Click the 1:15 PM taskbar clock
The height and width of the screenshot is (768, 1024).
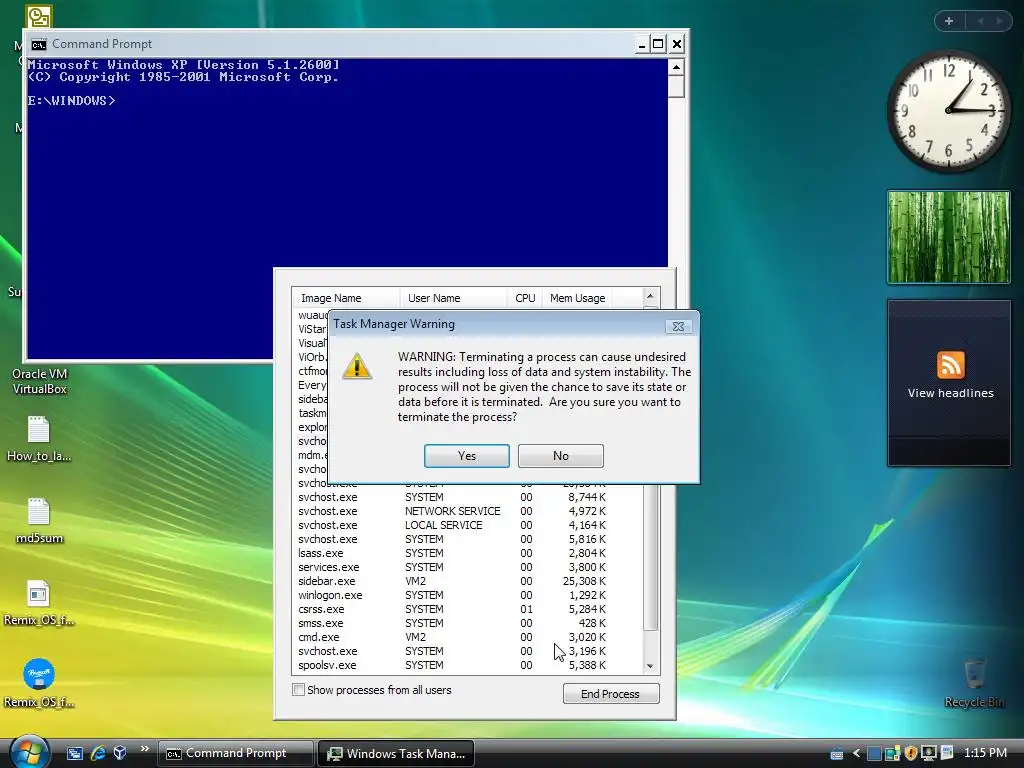[985, 753]
